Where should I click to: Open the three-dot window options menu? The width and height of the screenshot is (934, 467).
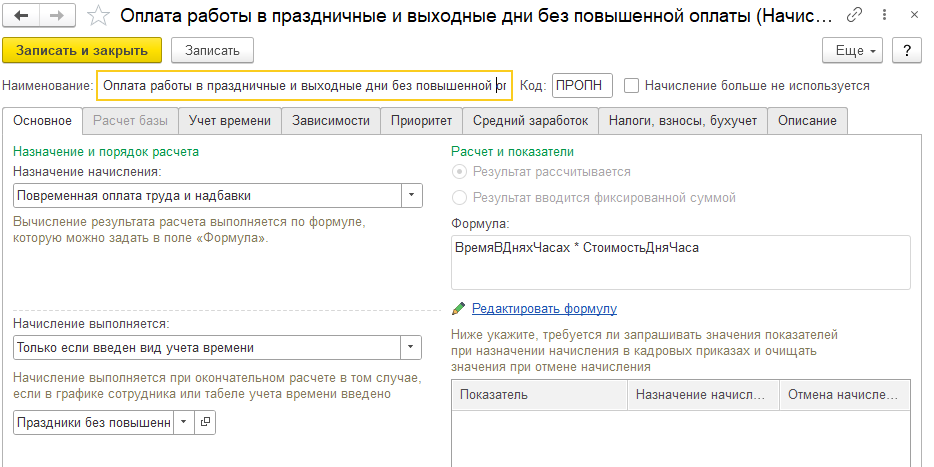tap(883, 16)
